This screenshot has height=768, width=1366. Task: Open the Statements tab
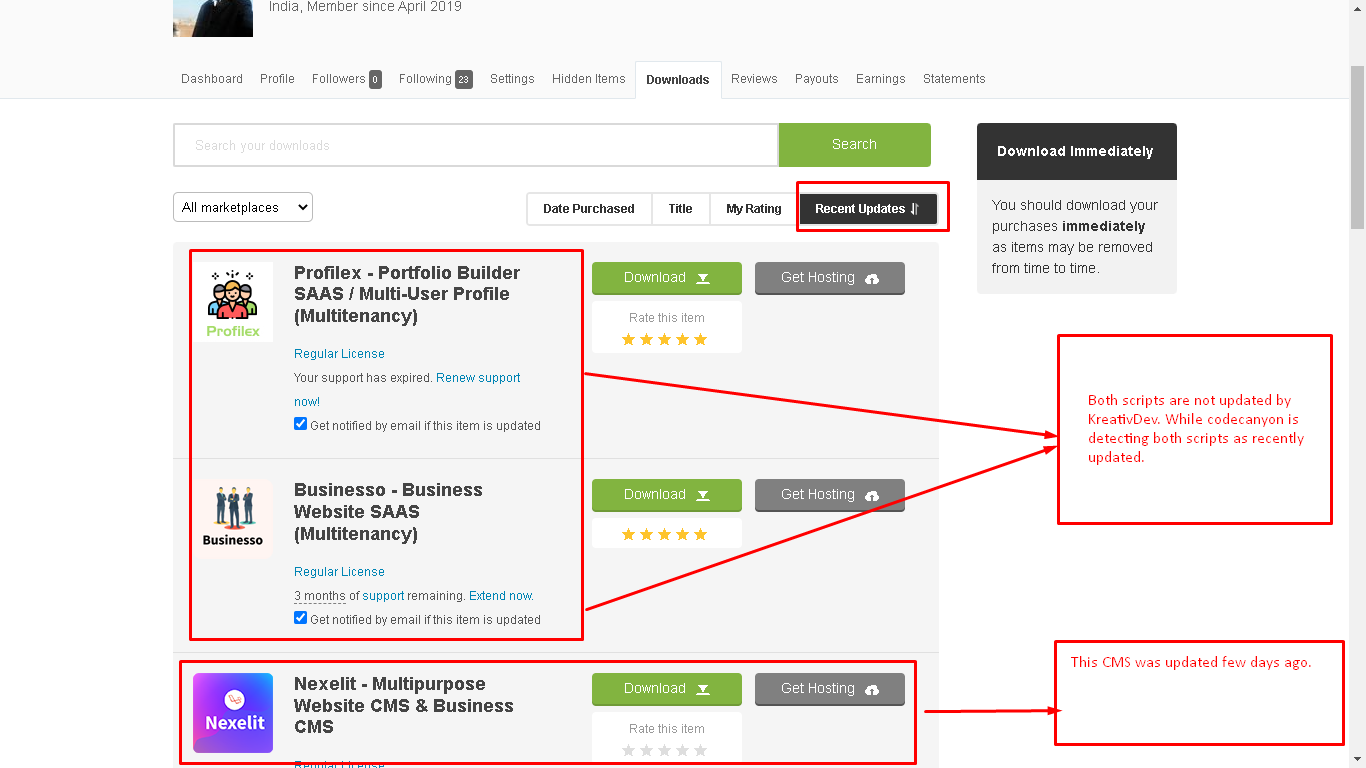pyautogui.click(x=954, y=79)
